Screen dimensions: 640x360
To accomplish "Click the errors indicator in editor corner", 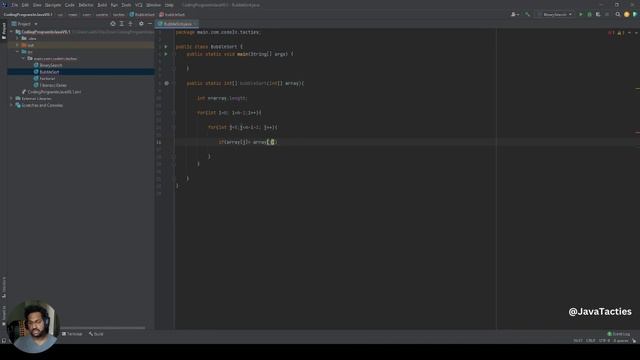I will [611, 33].
